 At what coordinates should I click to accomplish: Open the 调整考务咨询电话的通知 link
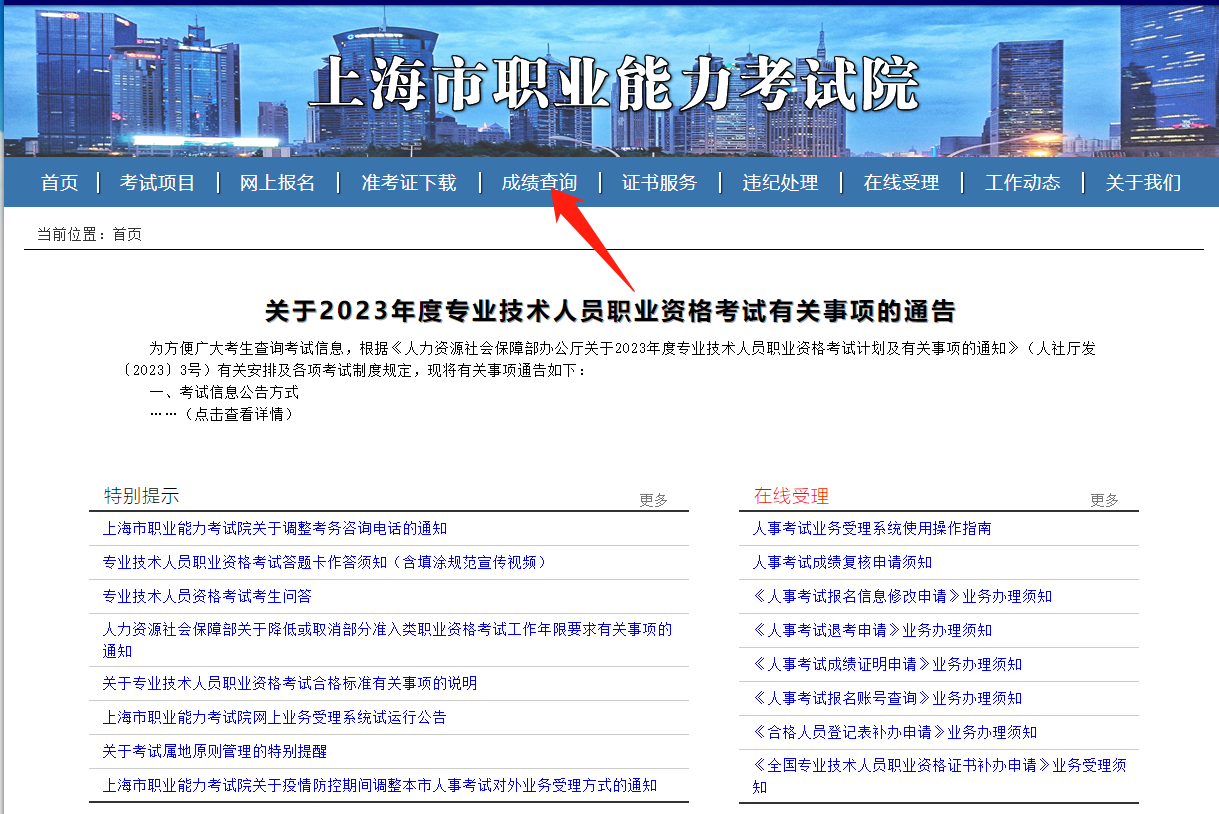tap(275, 528)
